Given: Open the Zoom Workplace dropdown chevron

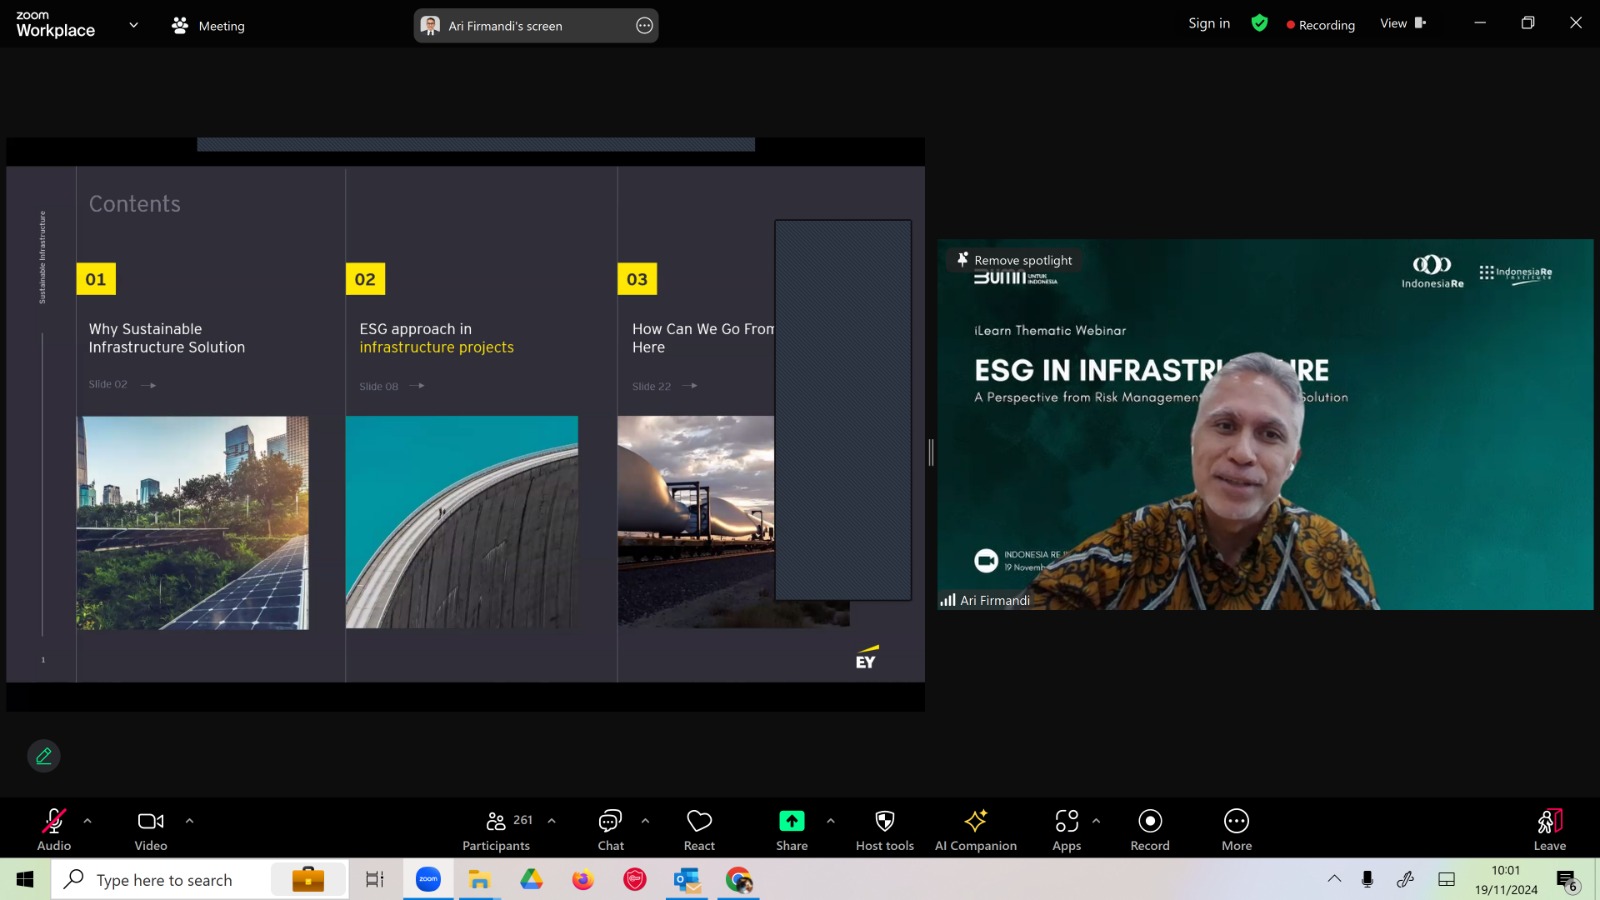Looking at the screenshot, I should point(134,25).
